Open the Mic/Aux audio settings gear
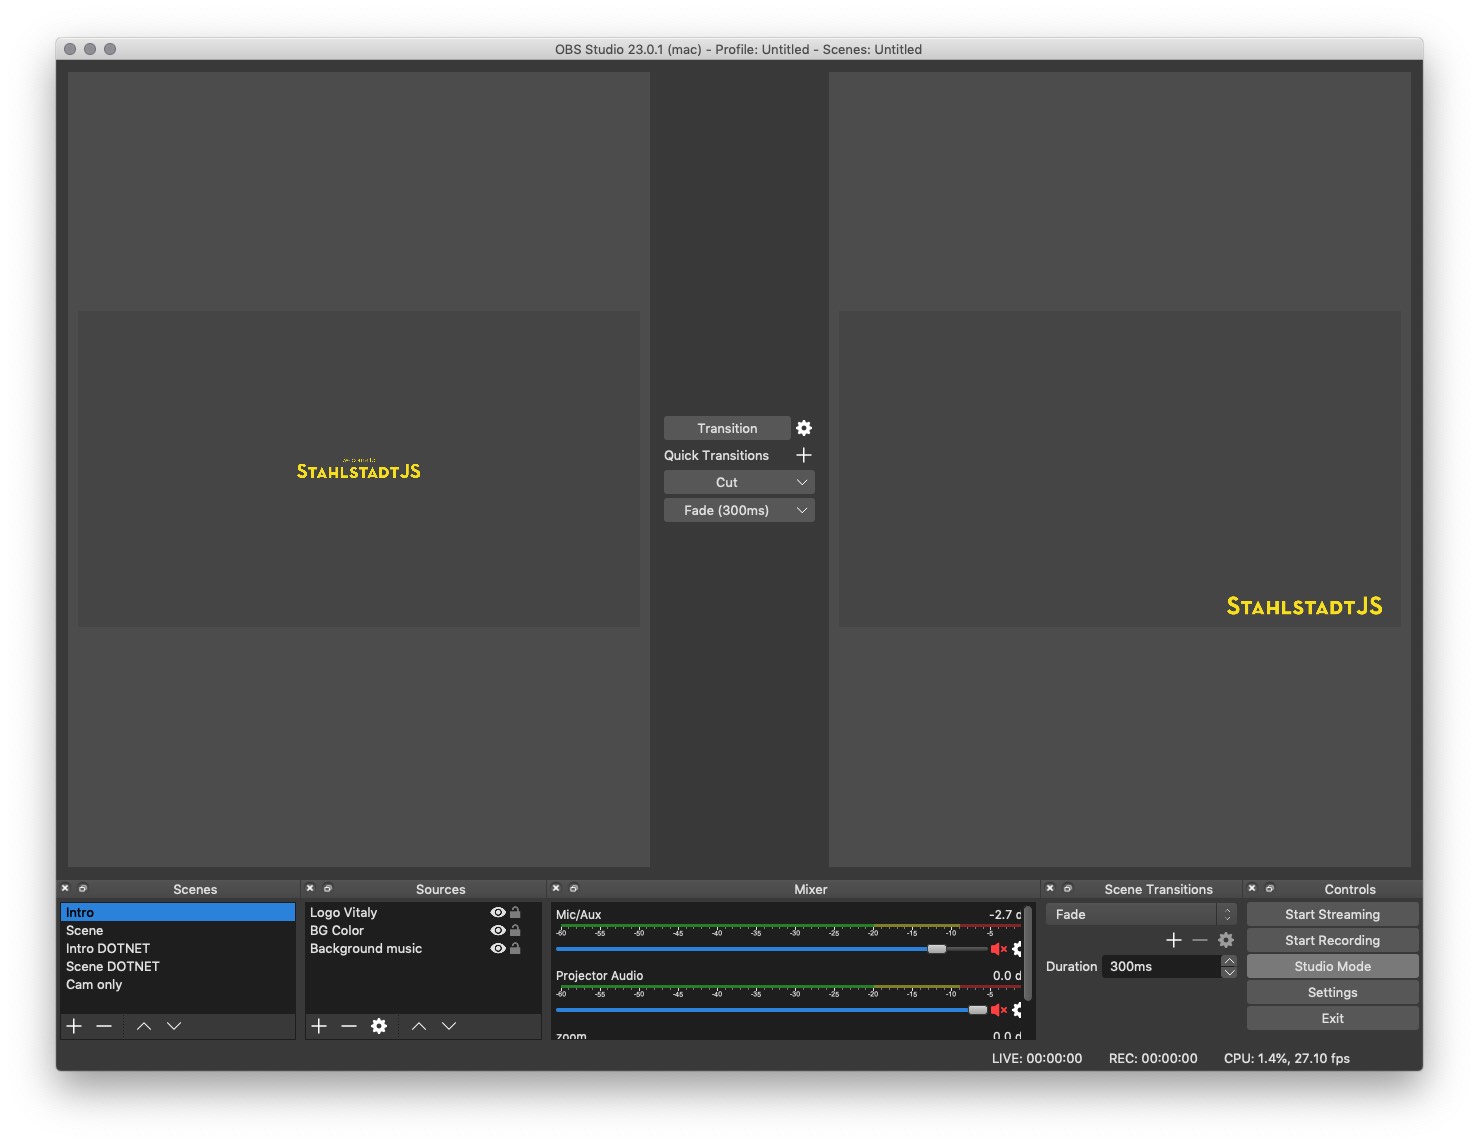 1017,949
